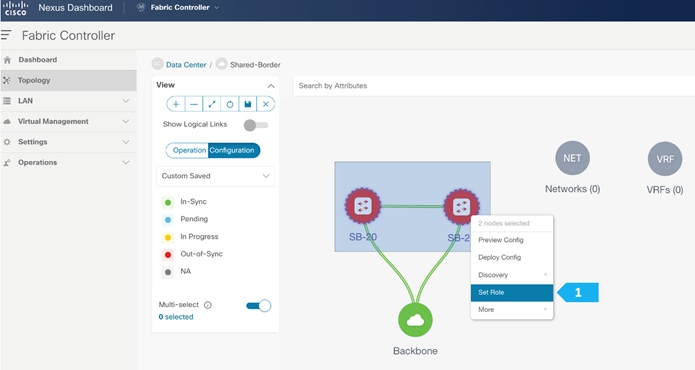695x370 pixels.
Task: Go to the Data Center breadcrumb link
Action: click(186, 65)
